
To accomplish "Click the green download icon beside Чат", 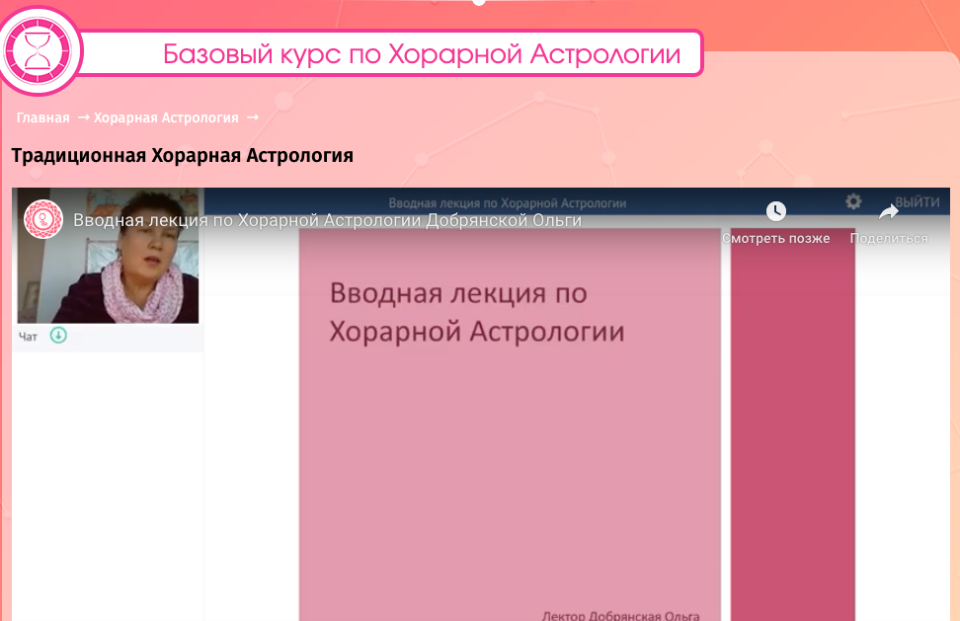I will click(58, 336).
